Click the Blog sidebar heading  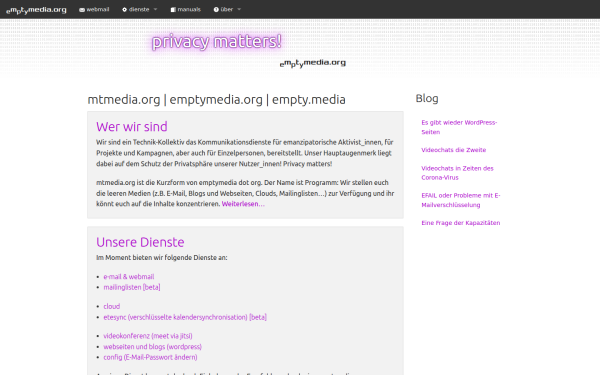427,99
